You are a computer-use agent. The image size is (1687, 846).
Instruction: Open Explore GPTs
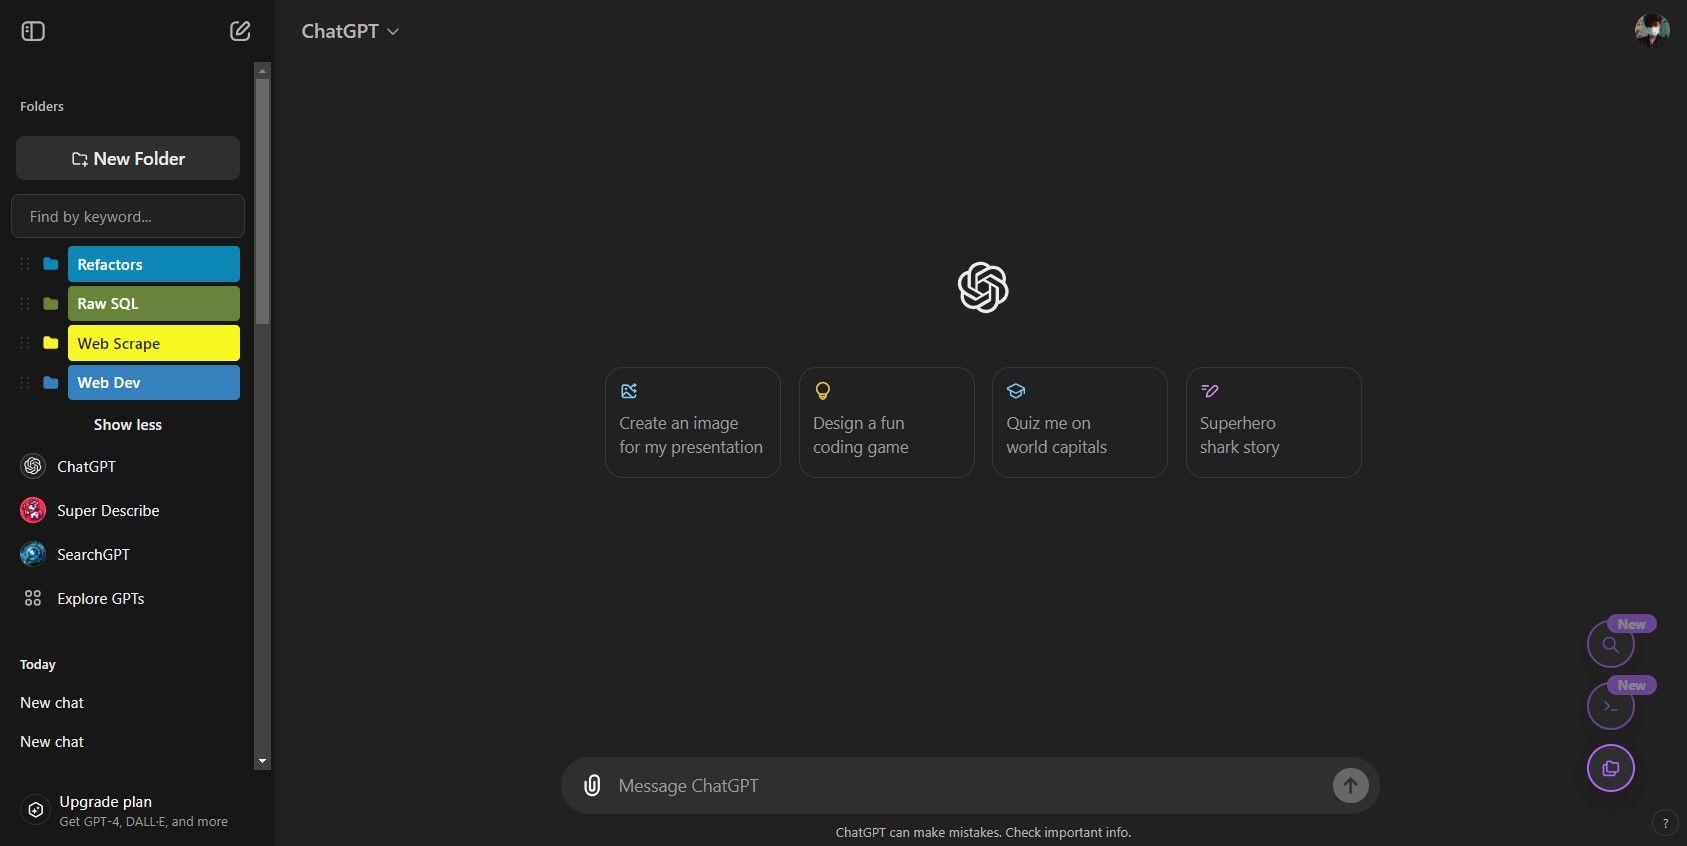pyautogui.click(x=128, y=598)
